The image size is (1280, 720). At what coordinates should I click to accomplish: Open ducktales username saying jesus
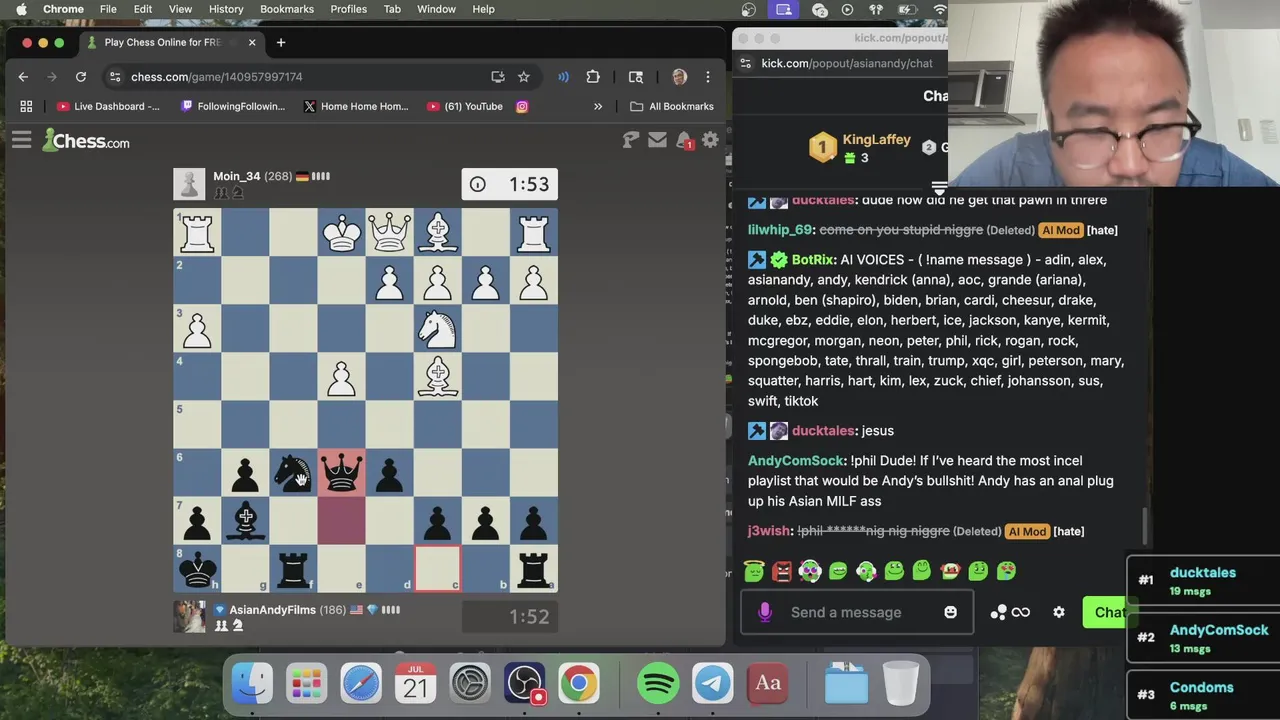click(823, 431)
